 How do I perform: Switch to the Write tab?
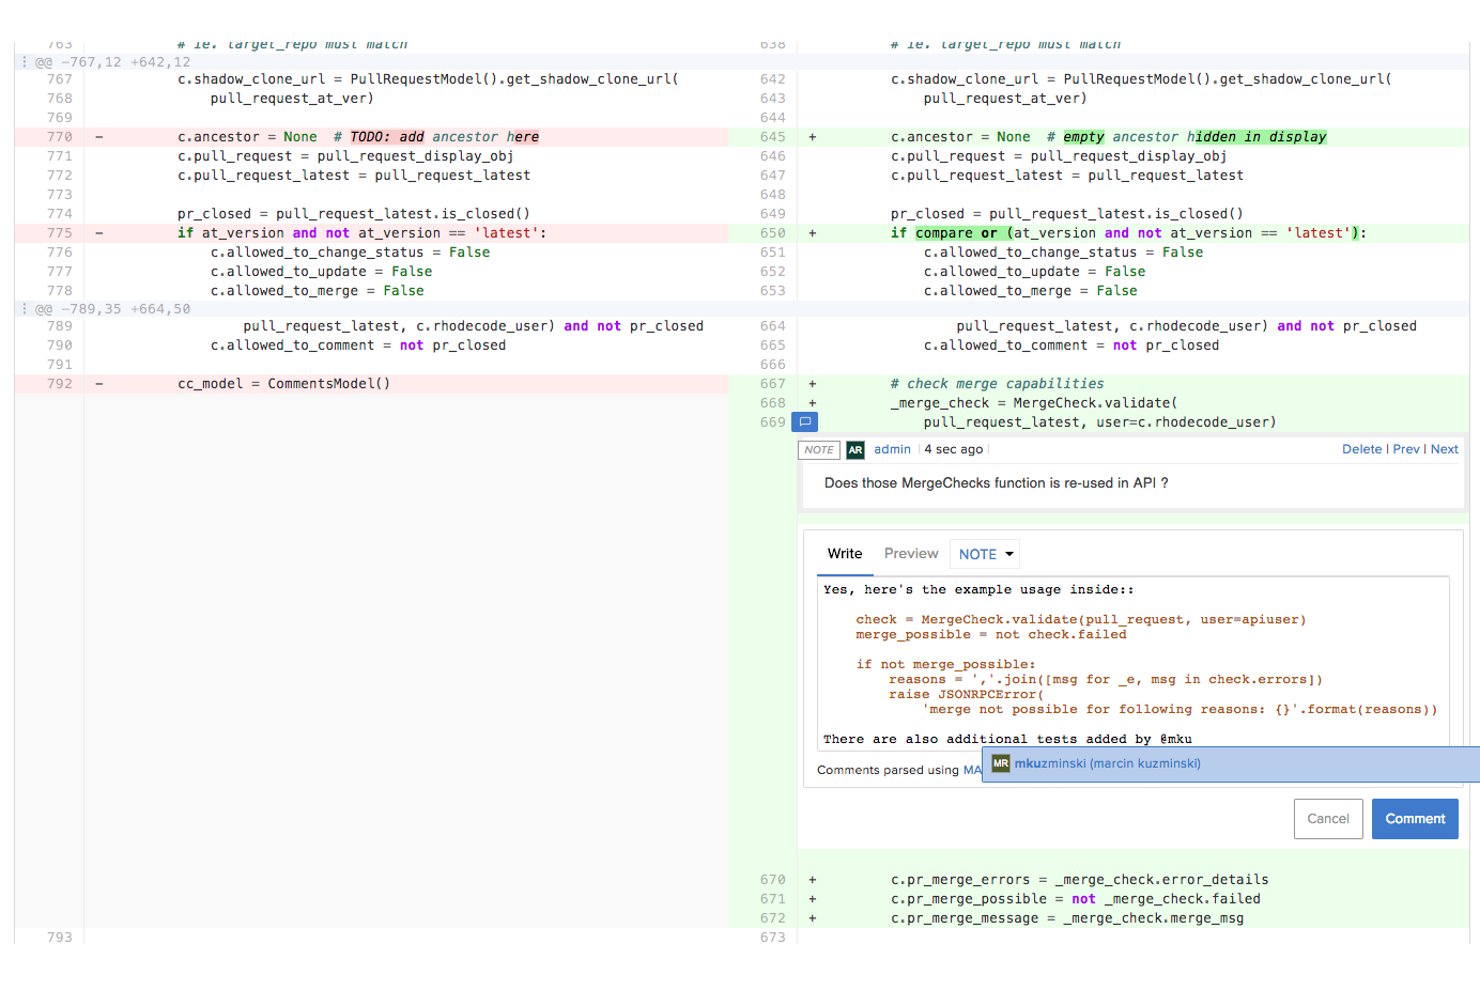844,554
